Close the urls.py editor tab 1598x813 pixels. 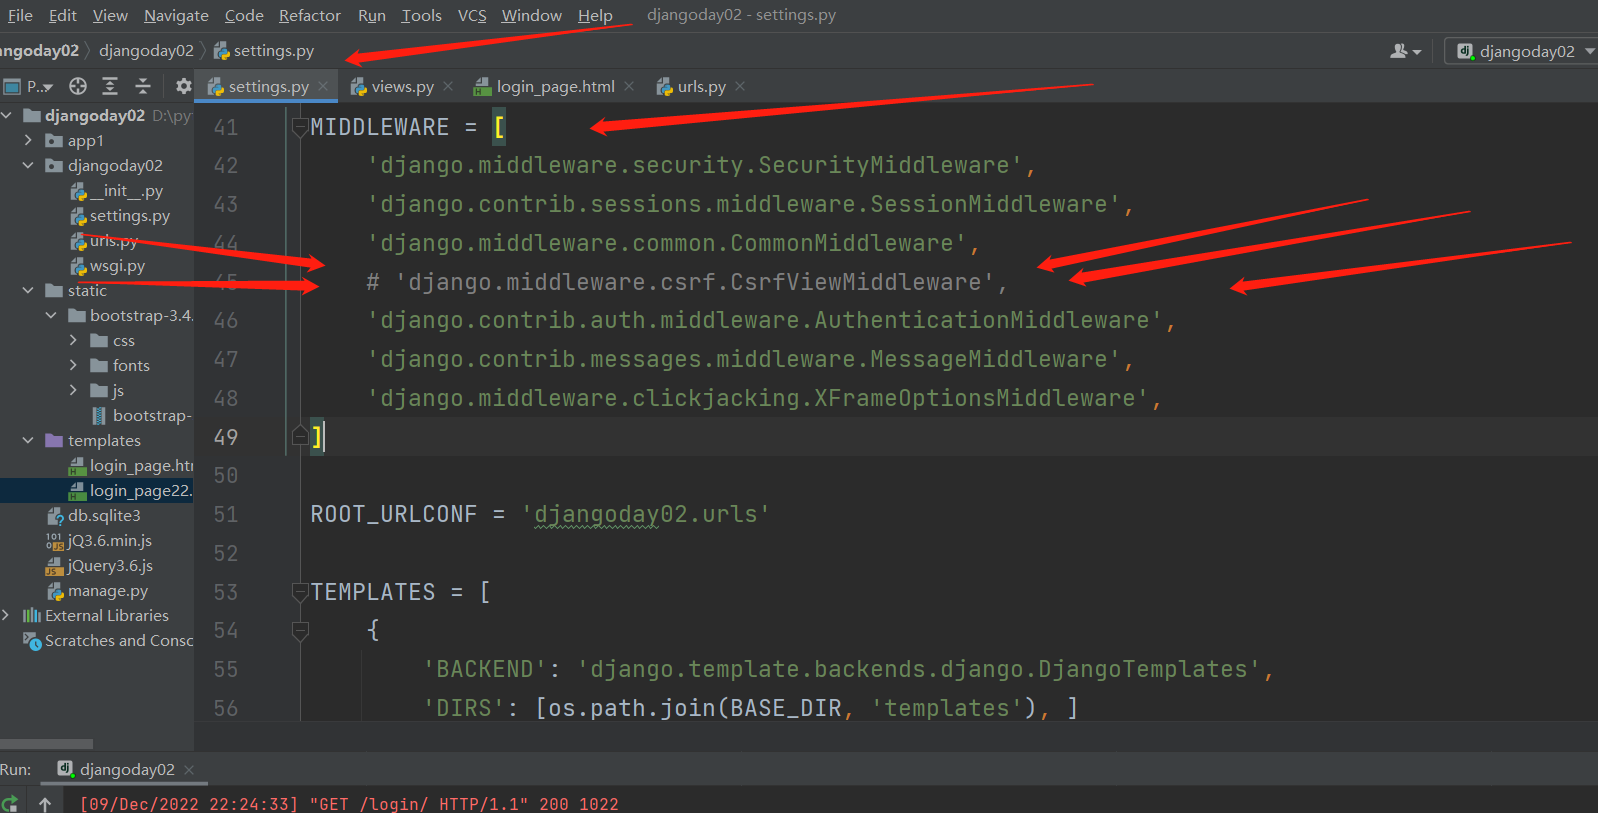point(740,86)
